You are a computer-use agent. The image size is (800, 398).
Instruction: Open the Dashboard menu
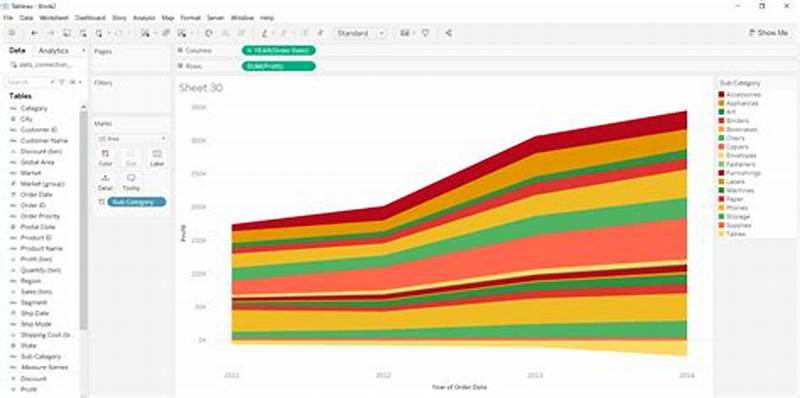click(90, 18)
